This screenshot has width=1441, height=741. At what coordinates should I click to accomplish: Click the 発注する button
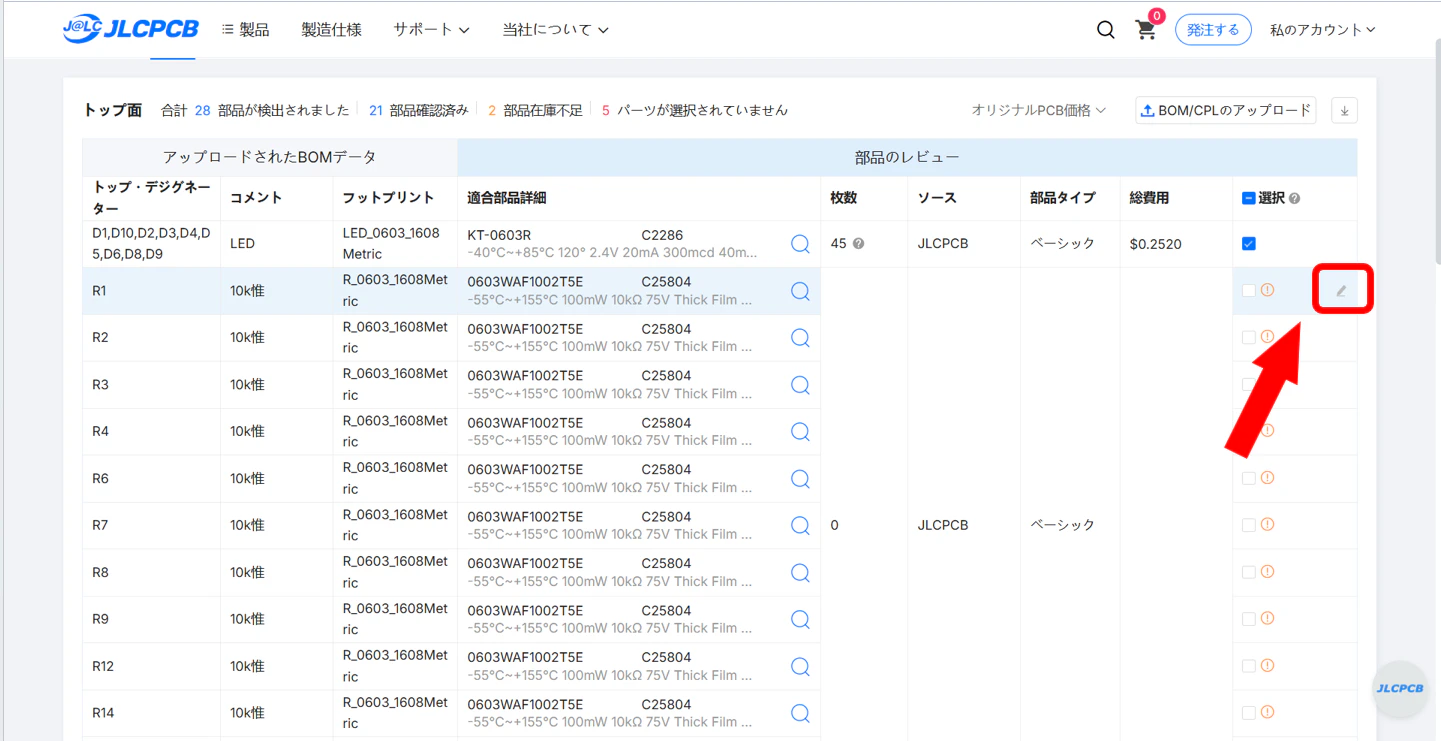click(x=1213, y=30)
